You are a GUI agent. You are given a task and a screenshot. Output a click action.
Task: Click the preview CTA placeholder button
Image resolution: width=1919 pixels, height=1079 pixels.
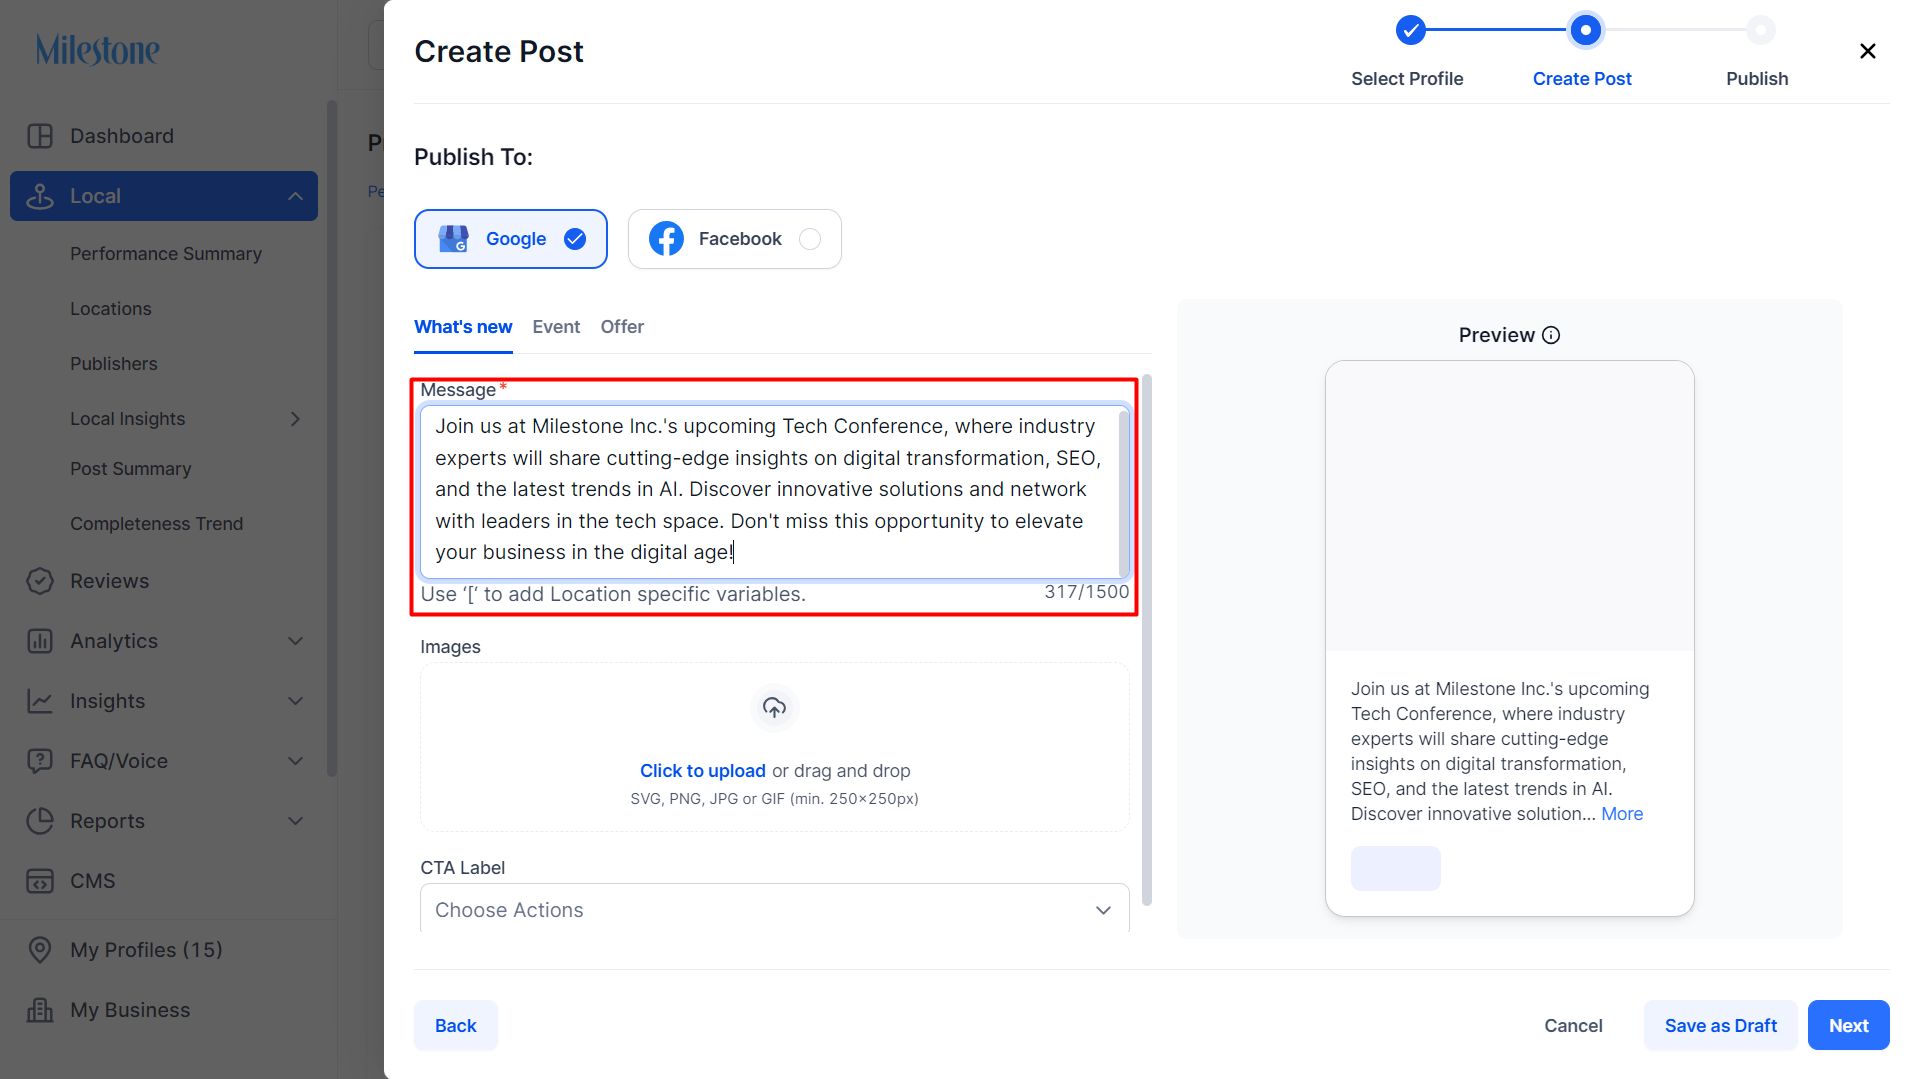[1395, 868]
